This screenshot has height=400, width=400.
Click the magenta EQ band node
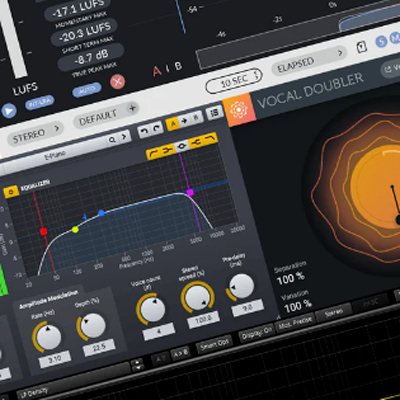190,192
